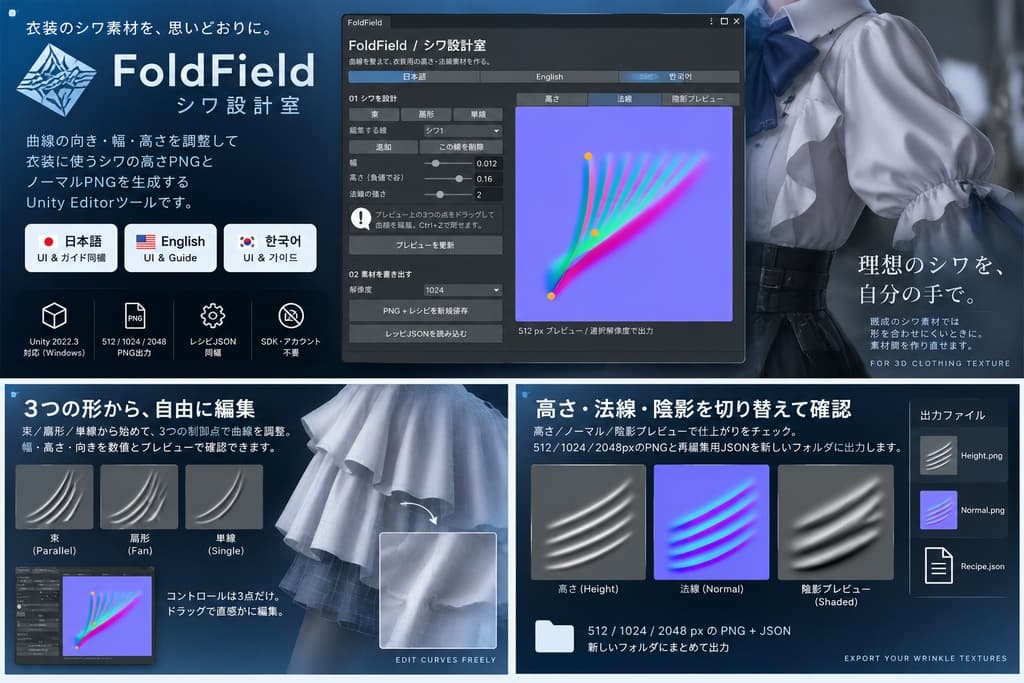Click the レシピJSON gear icon
This screenshot has width=1024, height=683.
(x=212, y=316)
